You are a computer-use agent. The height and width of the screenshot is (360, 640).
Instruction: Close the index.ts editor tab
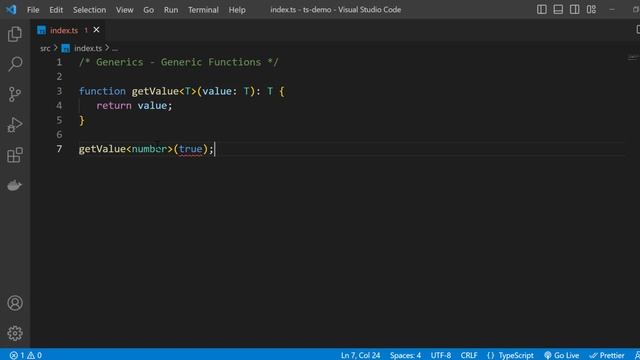point(96,30)
